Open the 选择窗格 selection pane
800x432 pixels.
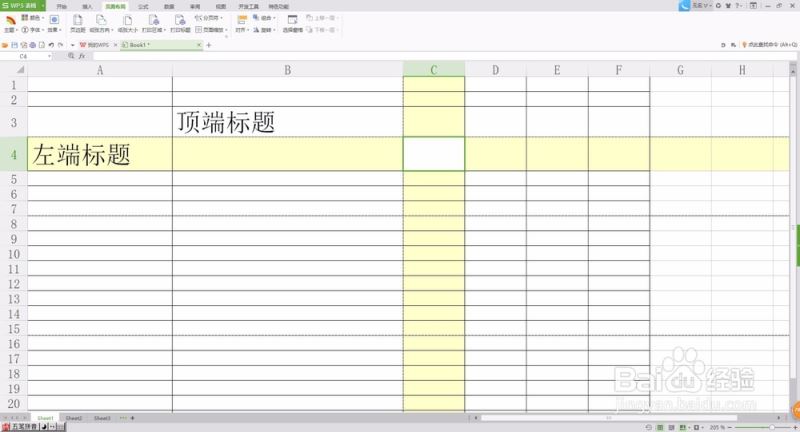click(x=292, y=24)
